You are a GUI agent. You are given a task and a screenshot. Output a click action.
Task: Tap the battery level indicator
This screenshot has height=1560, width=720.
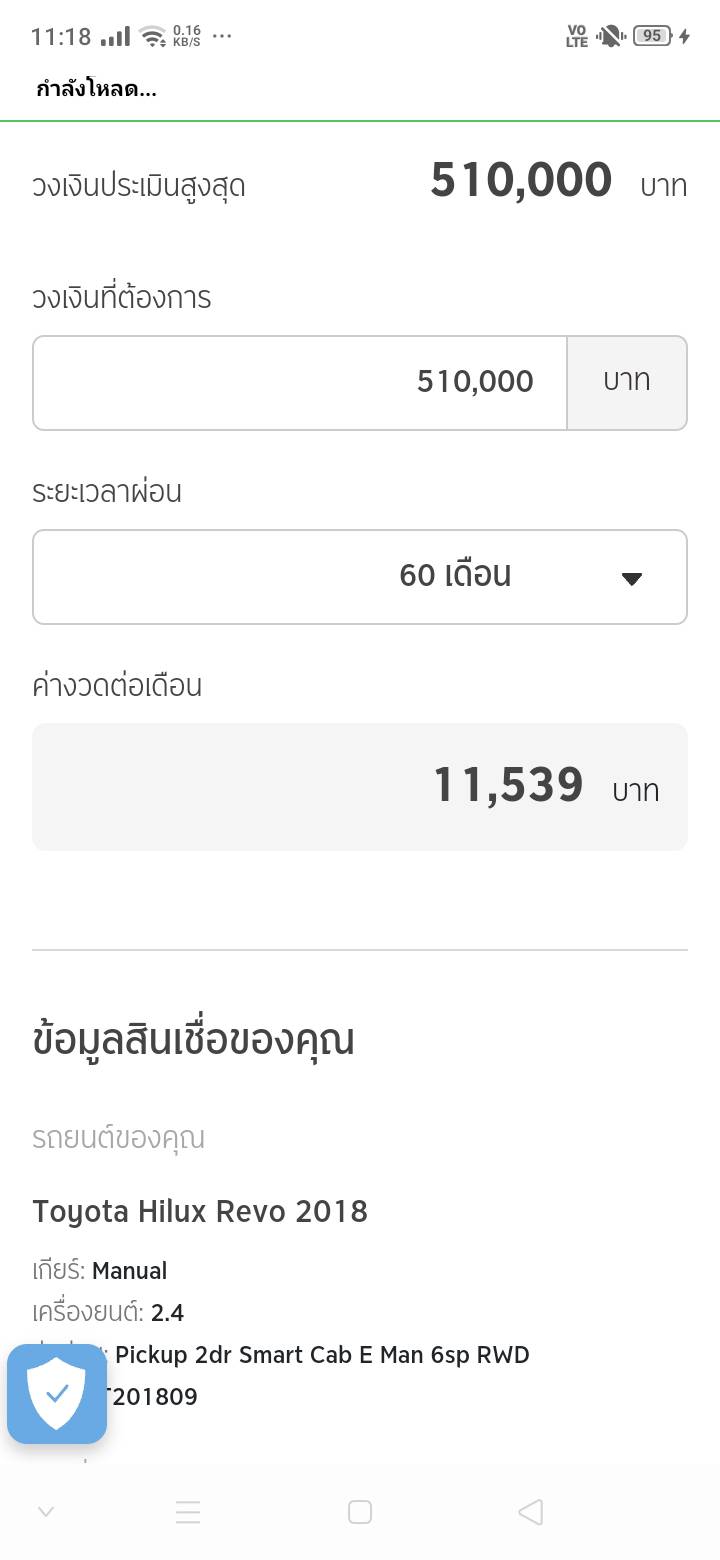click(x=652, y=36)
